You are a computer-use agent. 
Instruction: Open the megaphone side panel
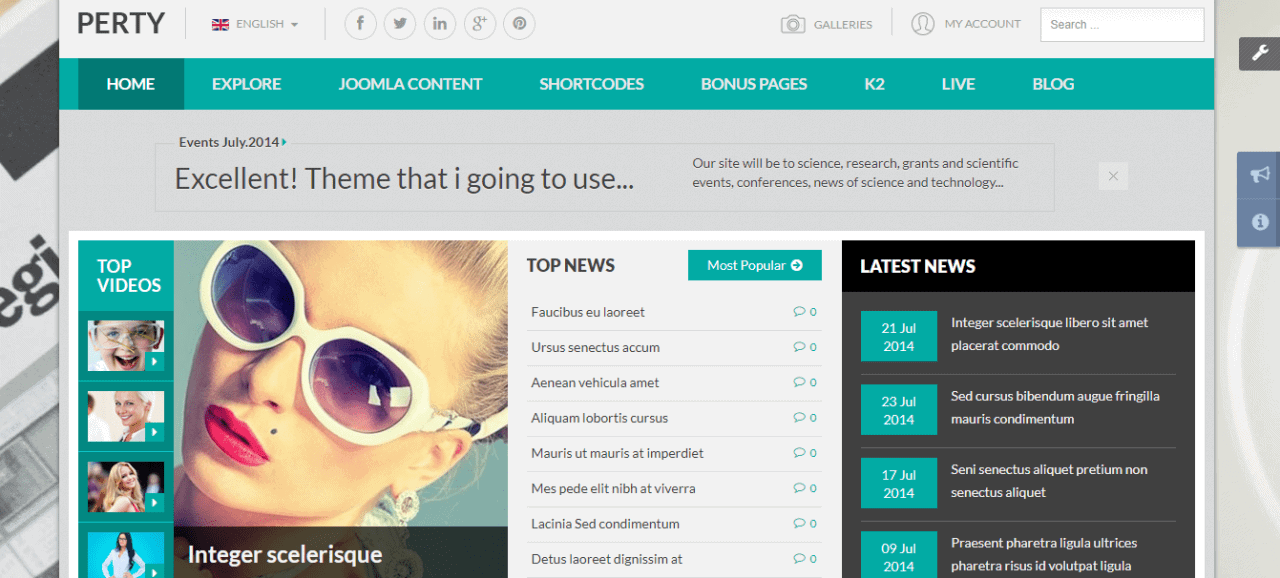coord(1260,175)
